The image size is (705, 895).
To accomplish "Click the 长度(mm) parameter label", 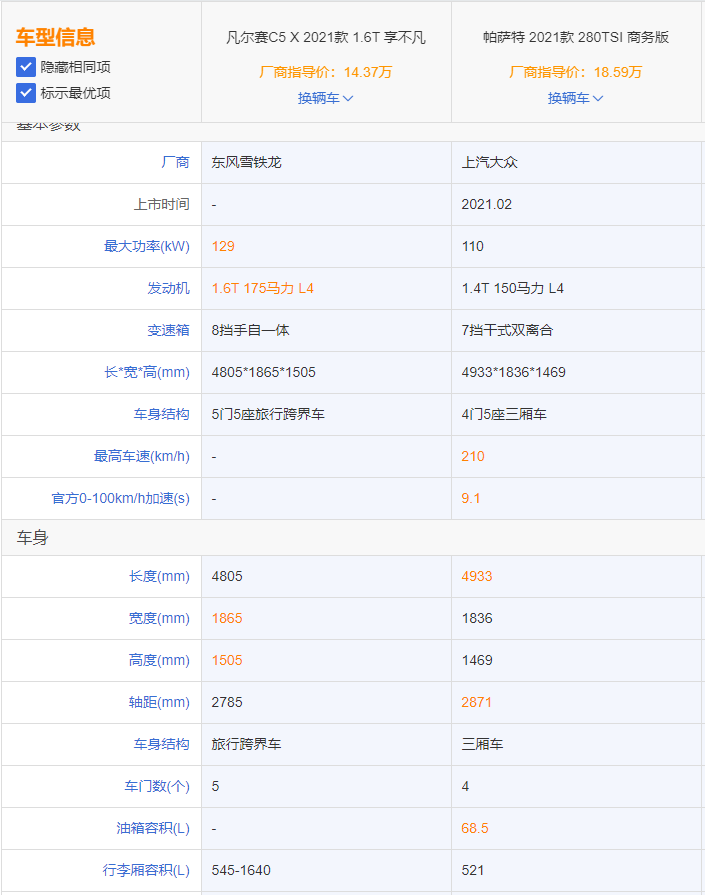I will point(159,576).
